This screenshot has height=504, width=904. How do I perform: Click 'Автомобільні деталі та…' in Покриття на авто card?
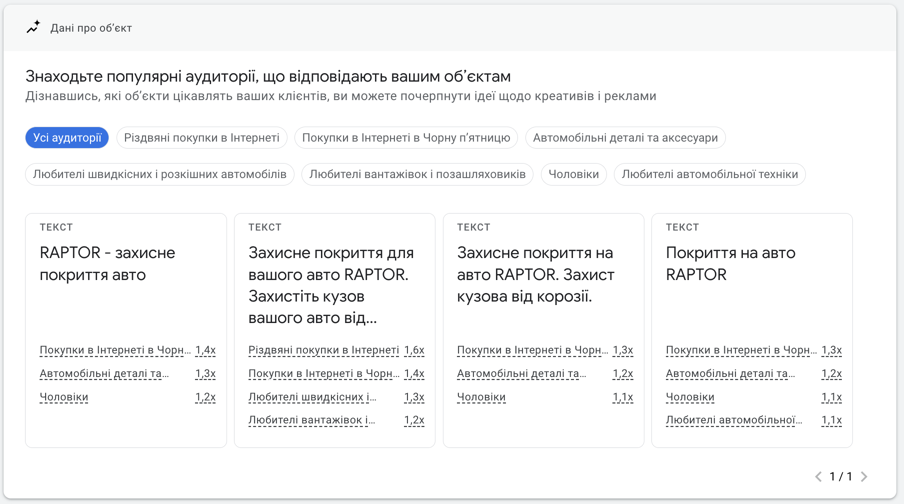point(730,374)
